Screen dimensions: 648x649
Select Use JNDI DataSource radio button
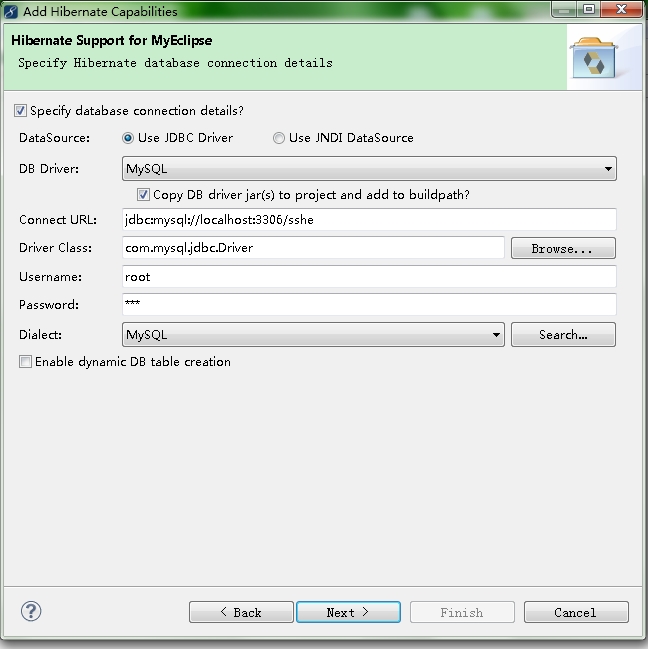[x=279, y=138]
